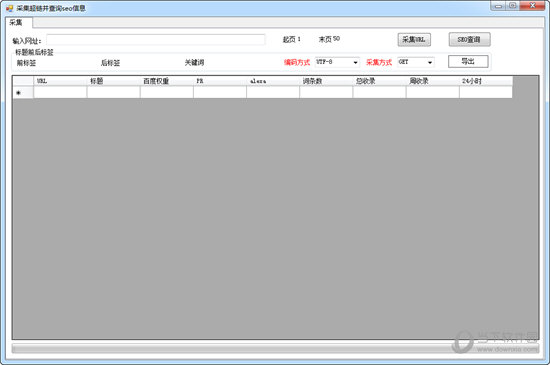Click the 周收录 column header
The width and height of the screenshot is (550, 365).
(x=433, y=81)
